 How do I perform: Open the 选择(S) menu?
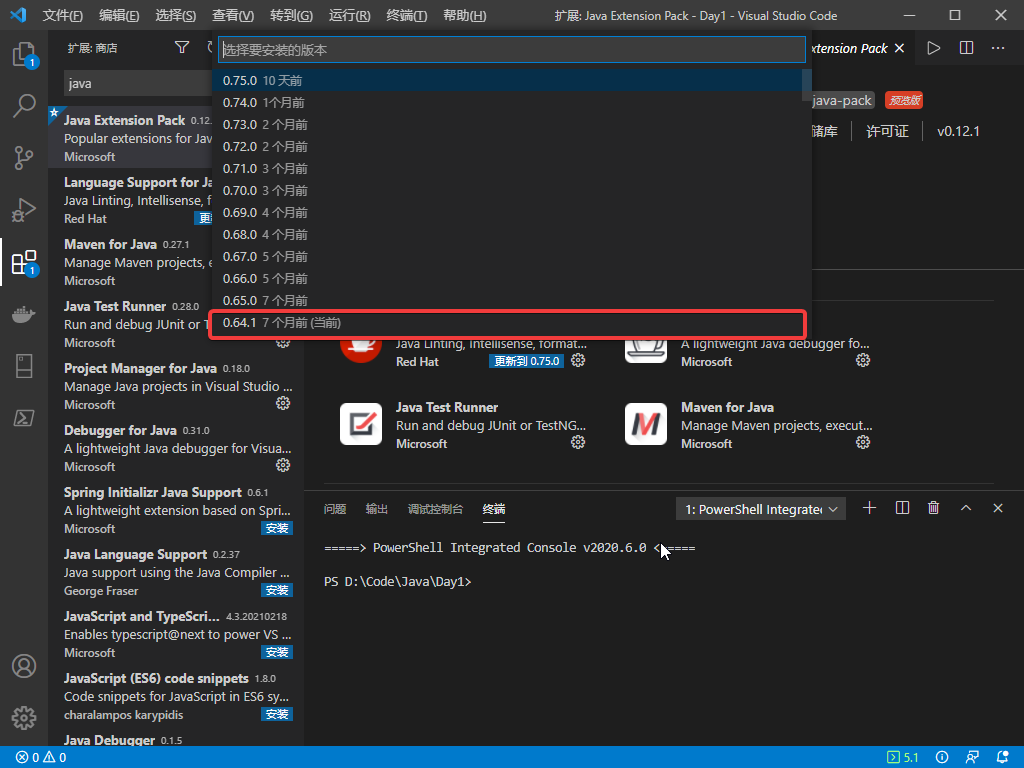176,15
